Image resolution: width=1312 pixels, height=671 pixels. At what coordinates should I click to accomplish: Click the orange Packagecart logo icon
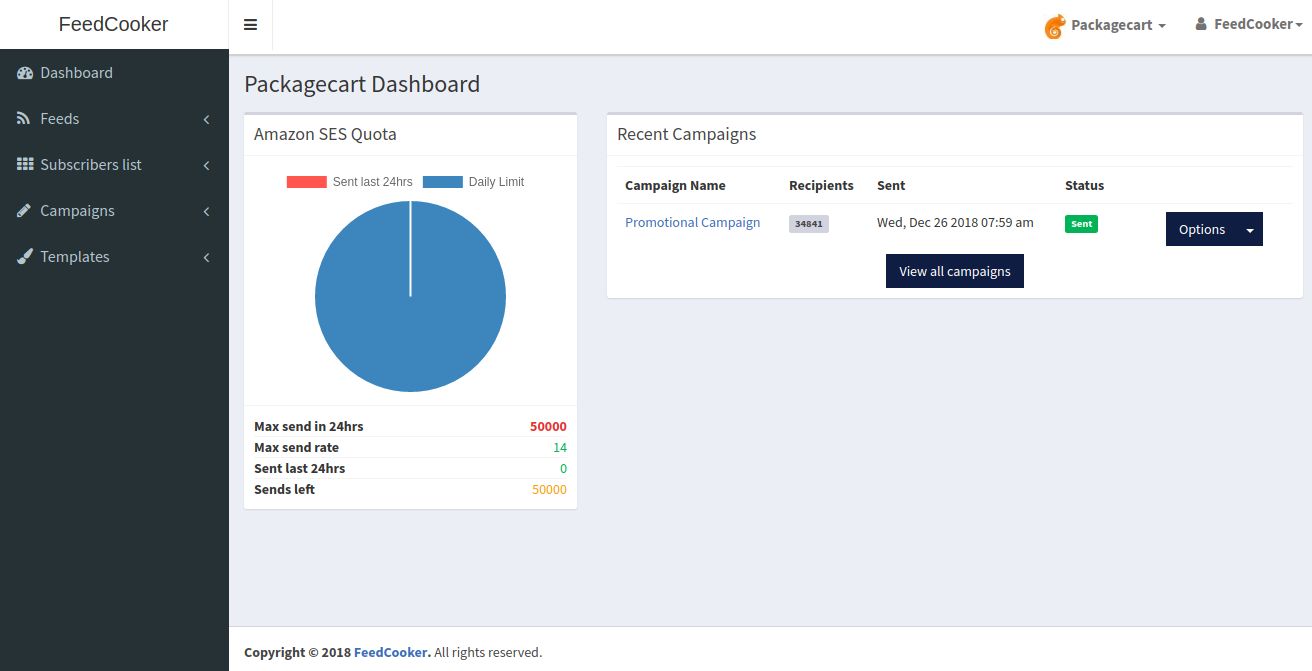point(1054,26)
